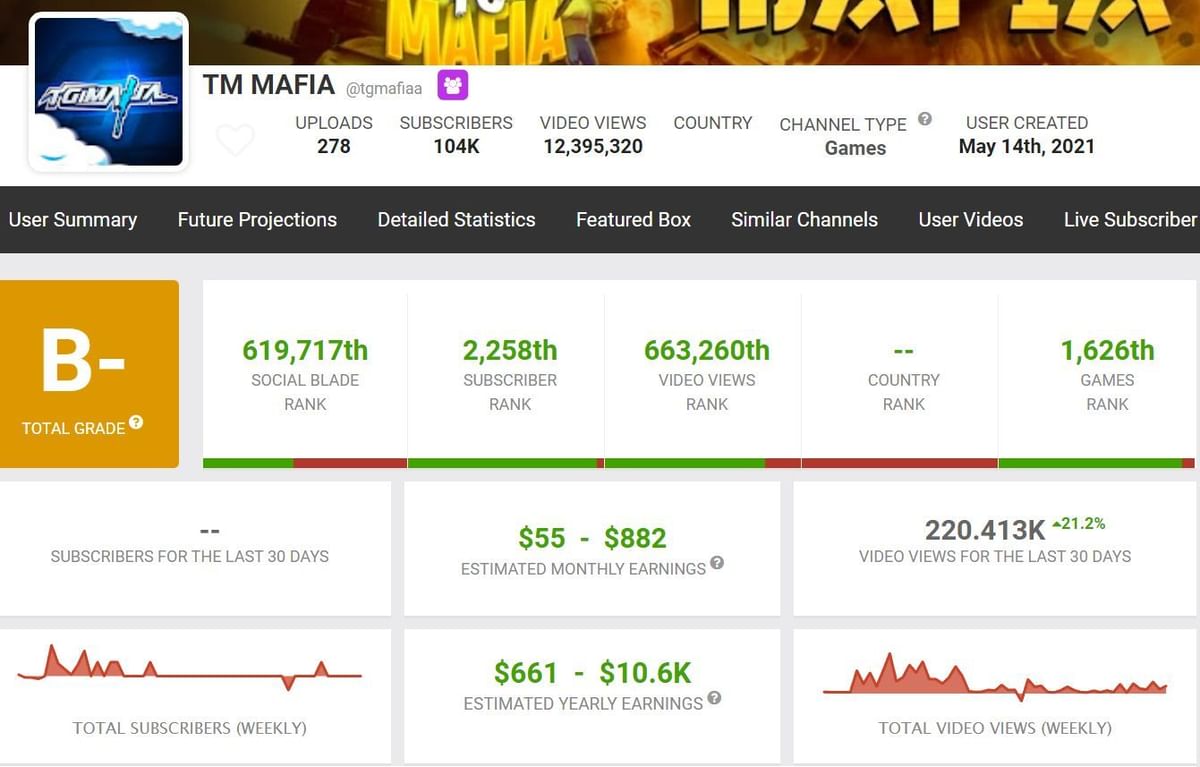The height and width of the screenshot is (767, 1200).
Task: Switch to the User Summary tab
Action: point(73,220)
